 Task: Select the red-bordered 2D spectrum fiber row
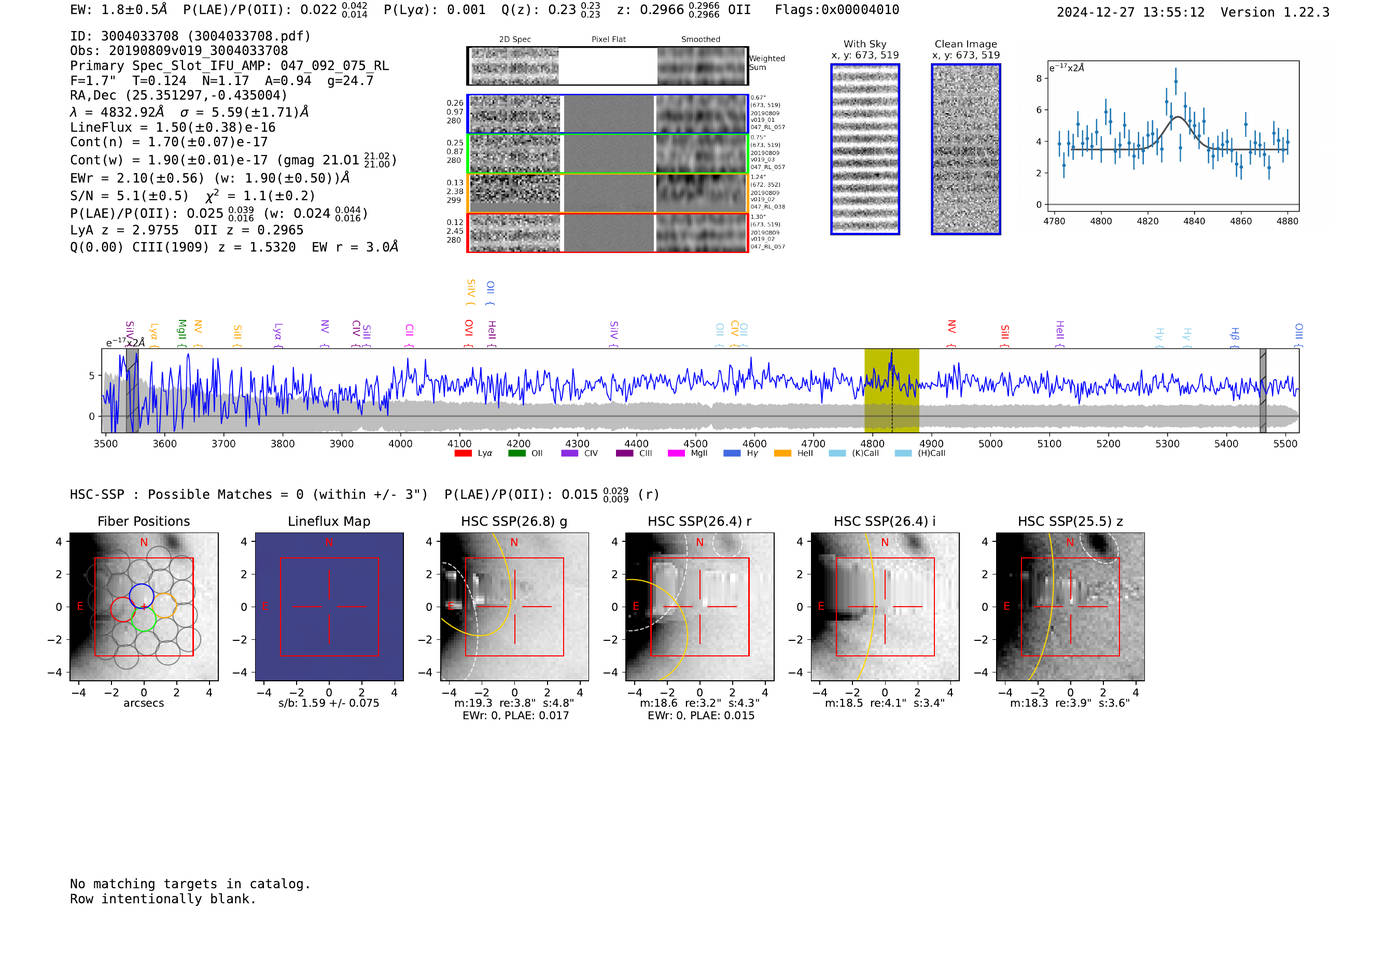(607, 232)
